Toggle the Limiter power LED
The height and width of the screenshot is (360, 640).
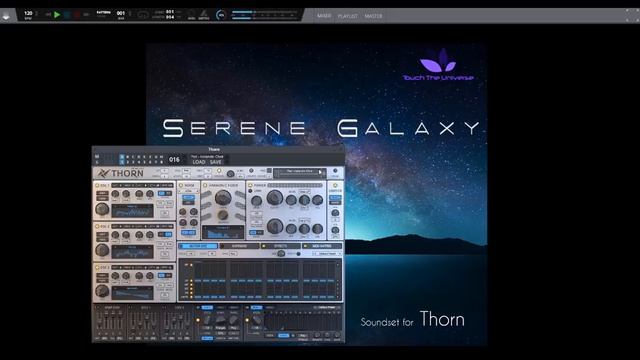point(335,185)
